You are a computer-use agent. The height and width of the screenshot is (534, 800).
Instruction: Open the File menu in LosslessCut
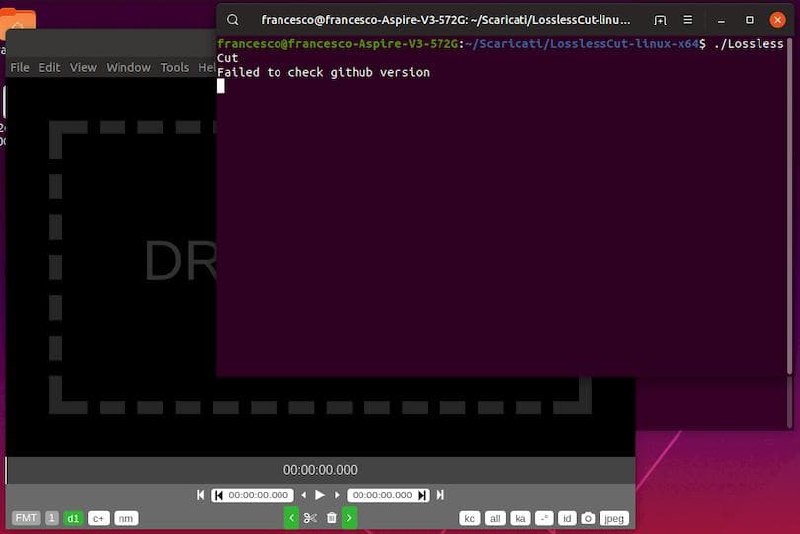(x=20, y=67)
